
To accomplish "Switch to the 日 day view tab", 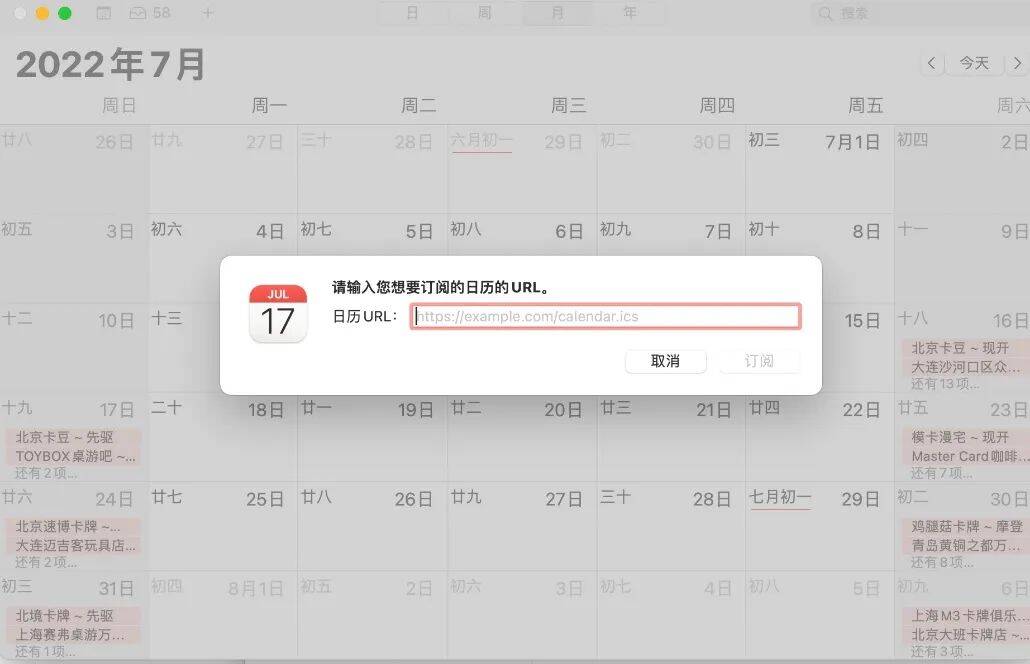I will (x=413, y=13).
